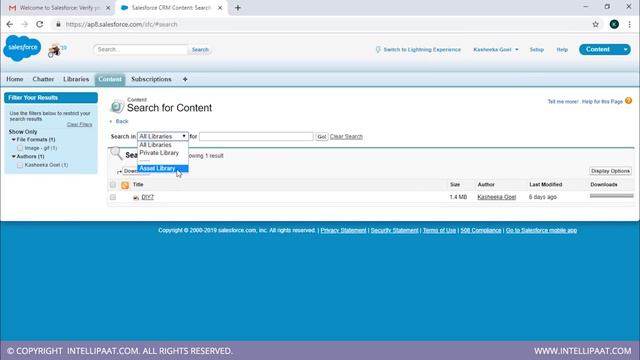Open the Kasheeka Goel user menu

496,49
